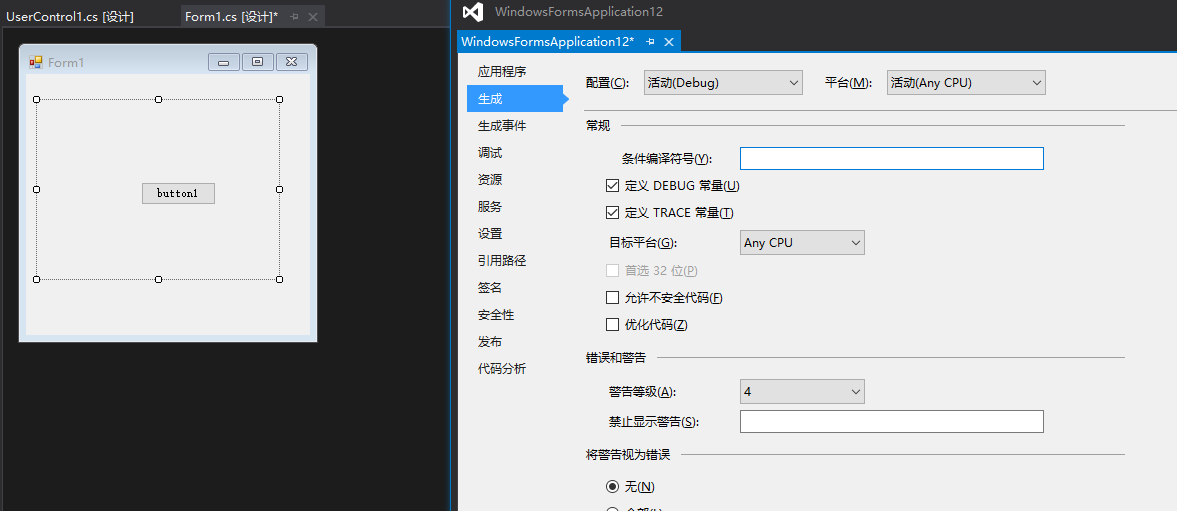Click the top-middle resize handle of selection
Viewport: 1177px width, 511px height.
[158, 99]
